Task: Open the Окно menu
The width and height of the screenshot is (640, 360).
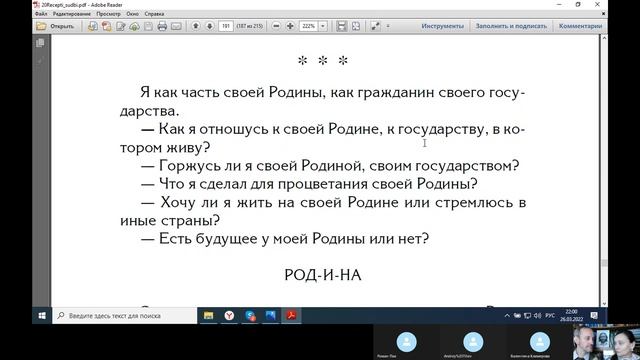Action: coord(132,14)
